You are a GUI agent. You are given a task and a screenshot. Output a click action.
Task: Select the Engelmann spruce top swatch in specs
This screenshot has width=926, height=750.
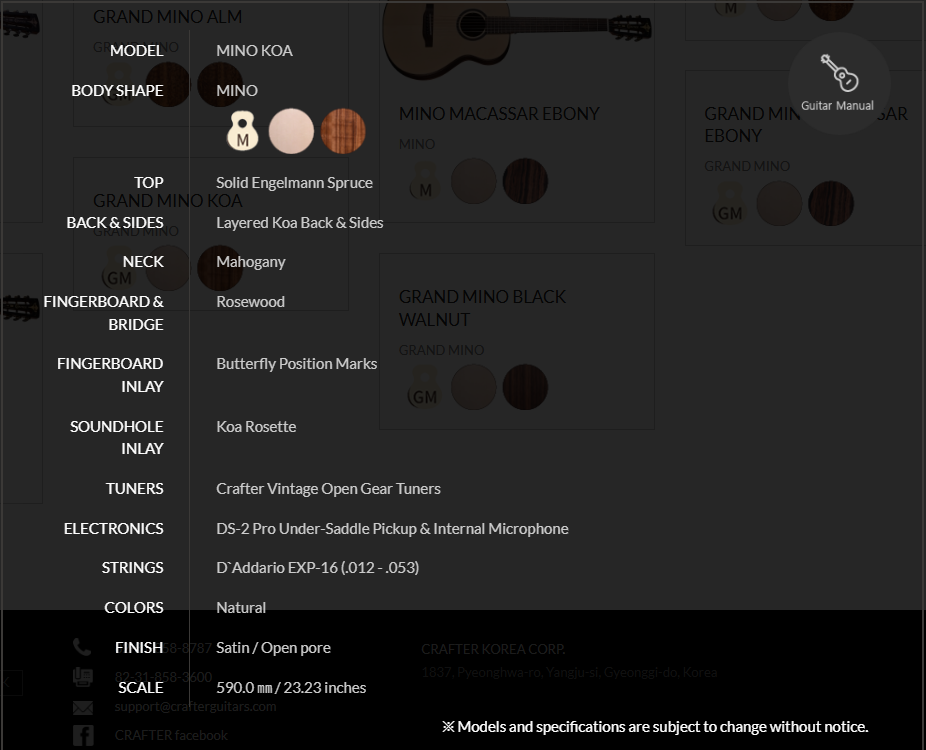click(x=291, y=131)
